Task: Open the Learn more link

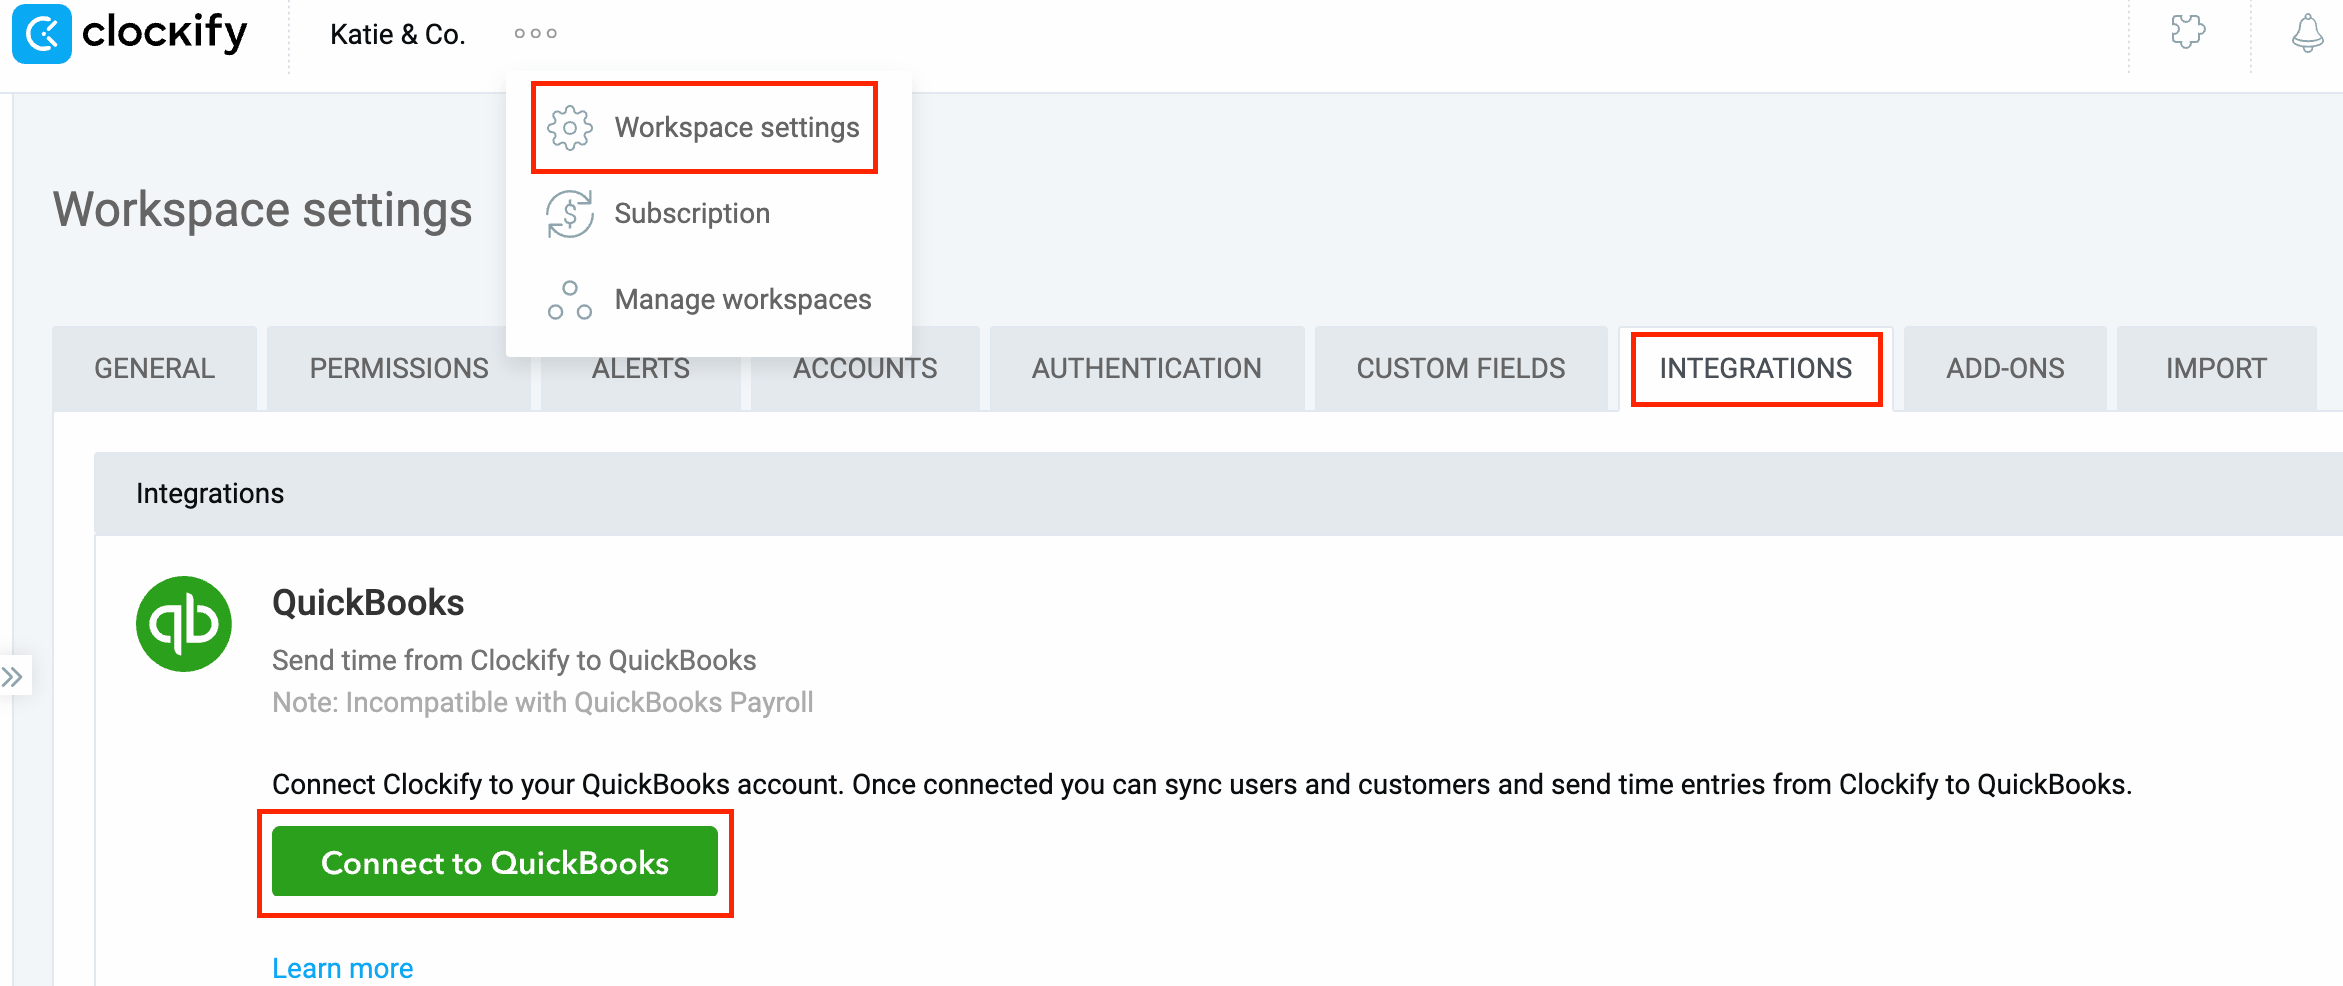Action: [342, 967]
